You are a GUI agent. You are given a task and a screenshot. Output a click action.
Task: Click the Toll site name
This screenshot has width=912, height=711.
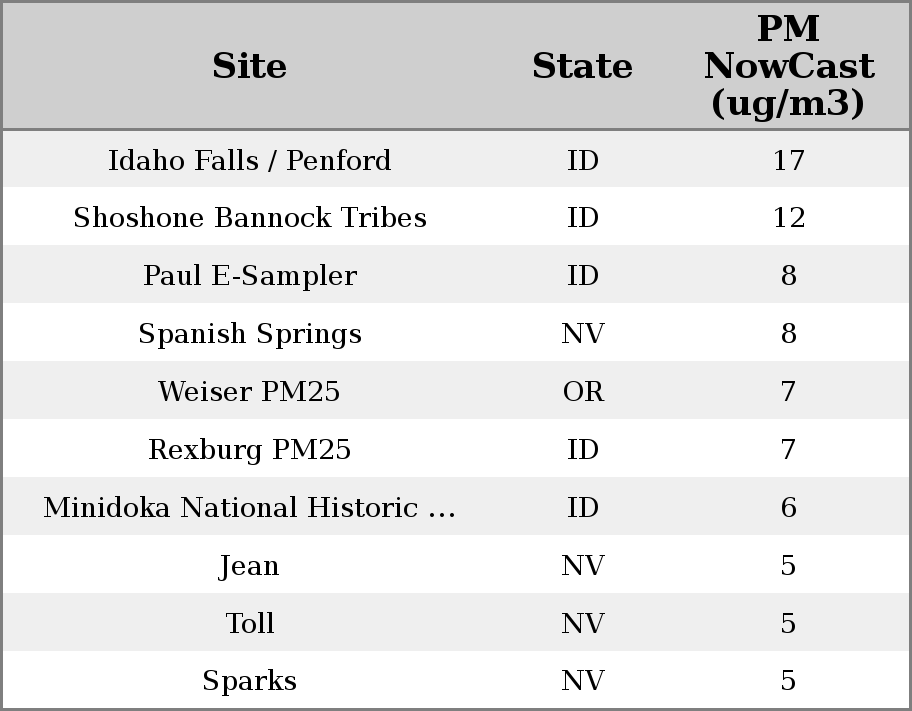[x=250, y=624]
